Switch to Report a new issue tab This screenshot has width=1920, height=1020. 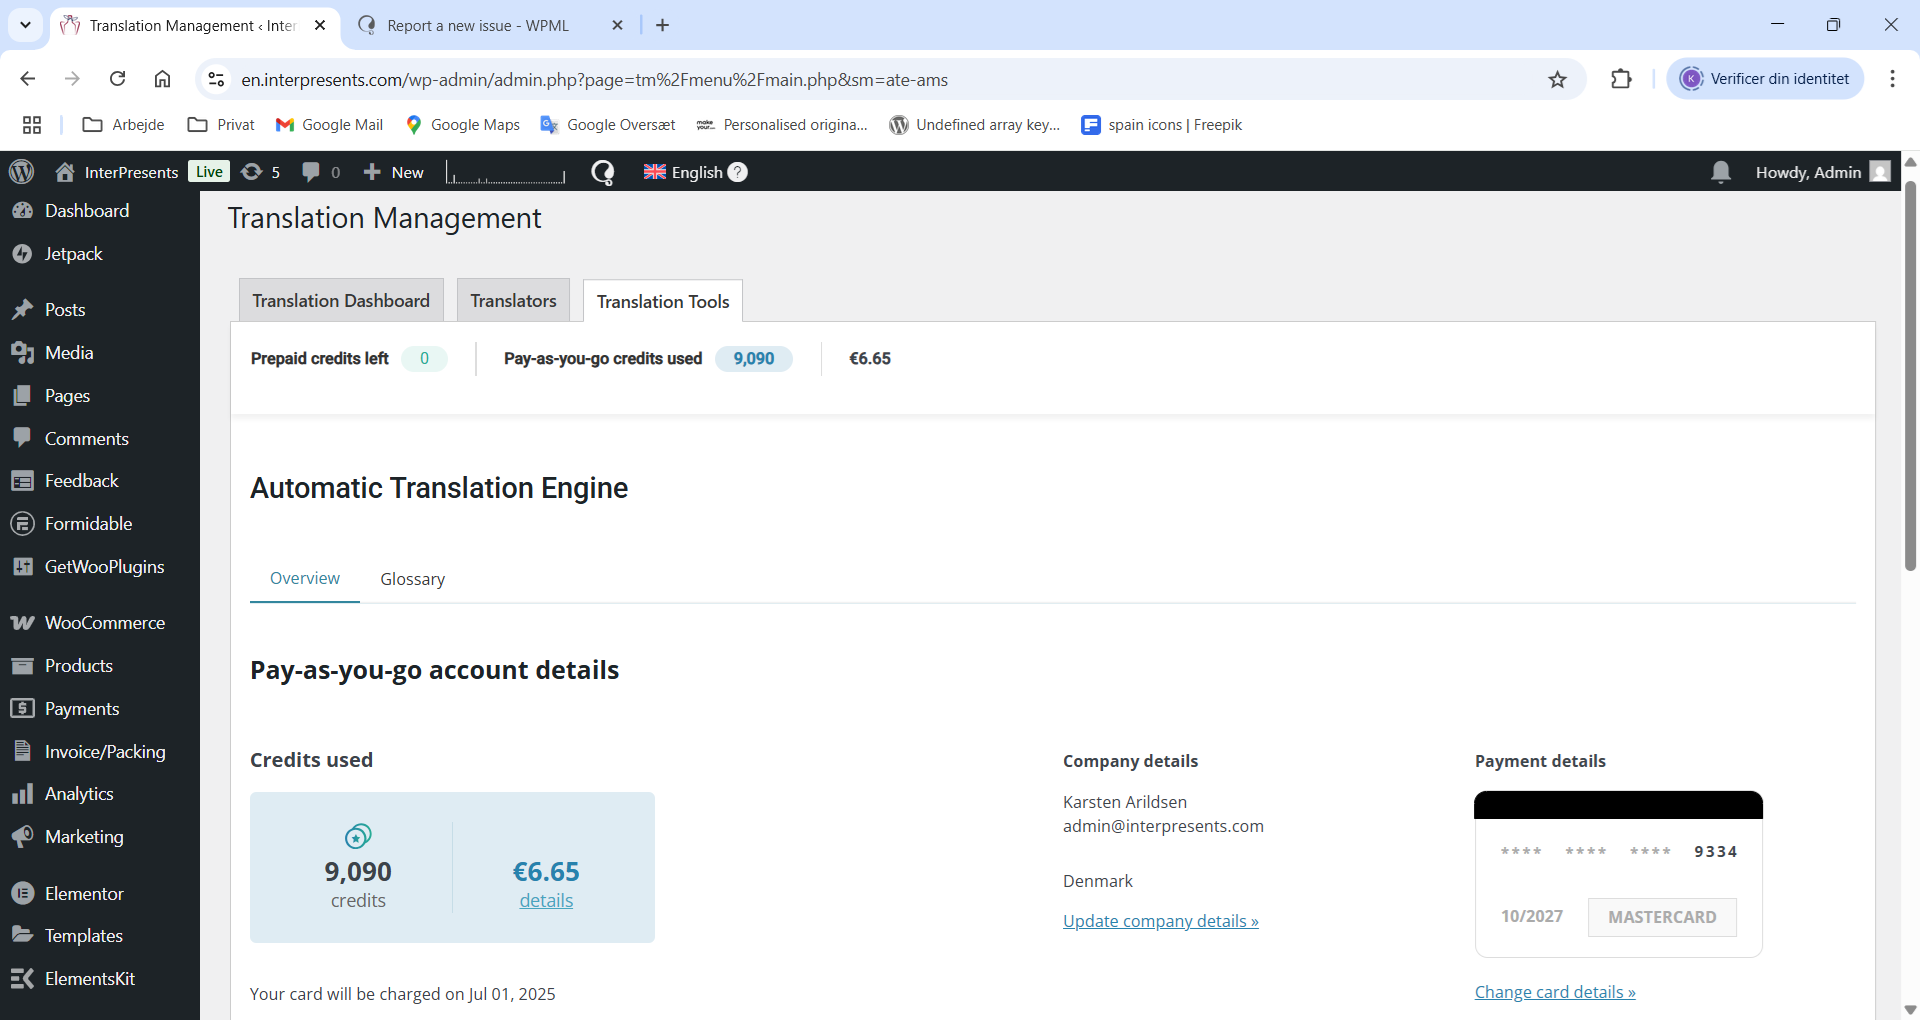coord(478,26)
